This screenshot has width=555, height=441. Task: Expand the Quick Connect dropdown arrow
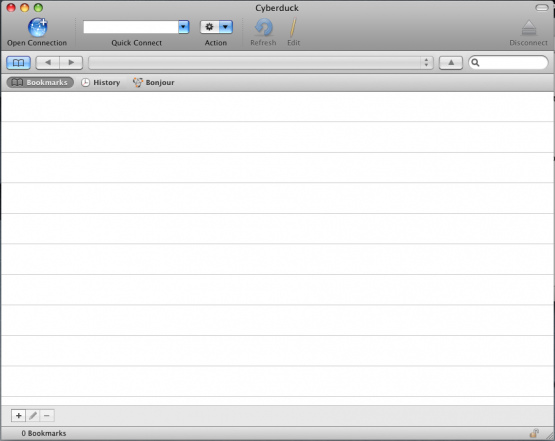[183, 27]
